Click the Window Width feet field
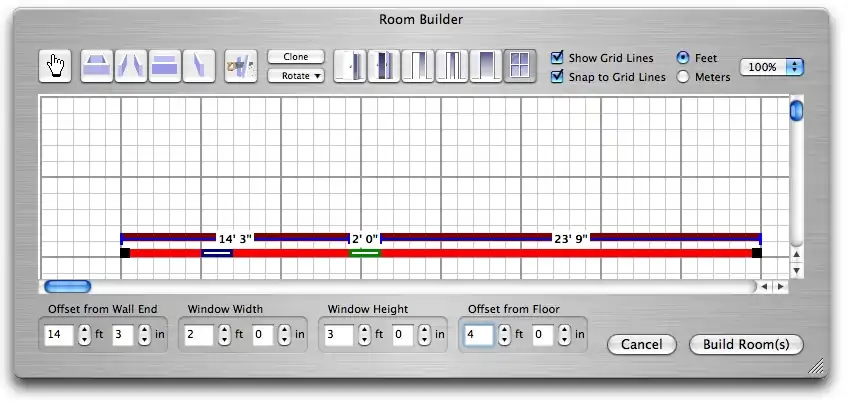Screen dimensions: 849x404 198,335
